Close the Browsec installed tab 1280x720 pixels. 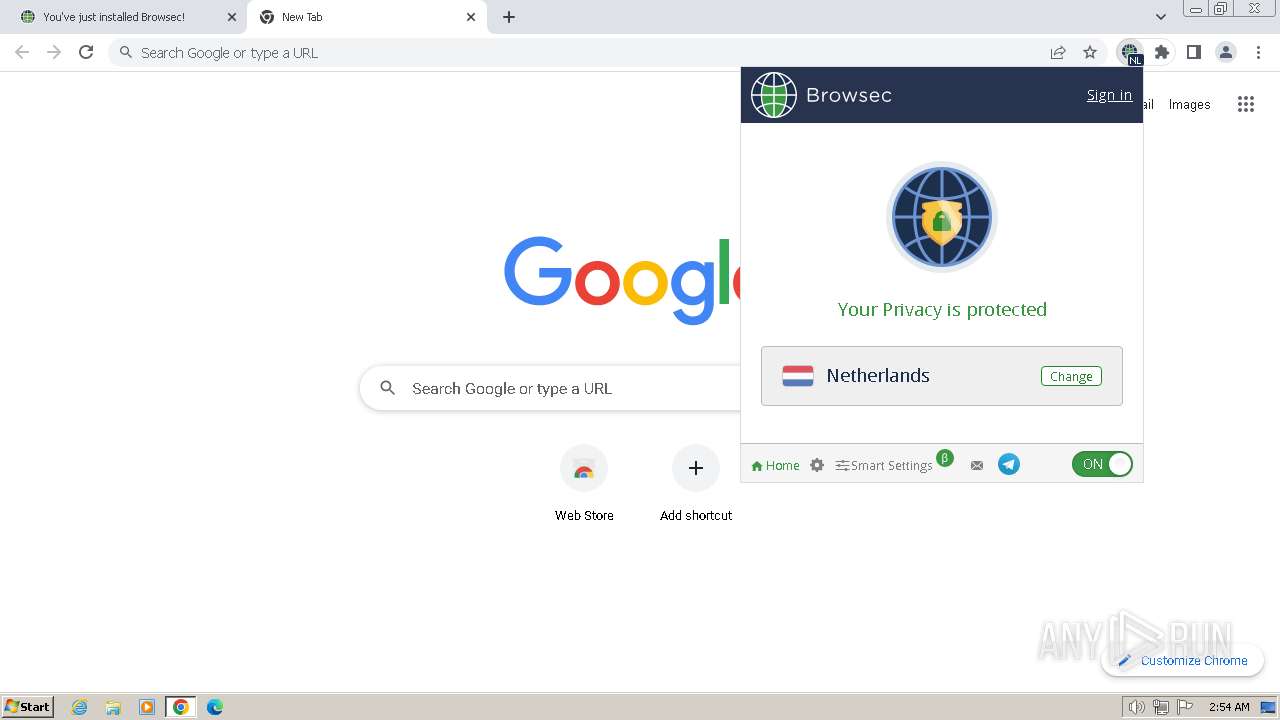pyautogui.click(x=232, y=17)
